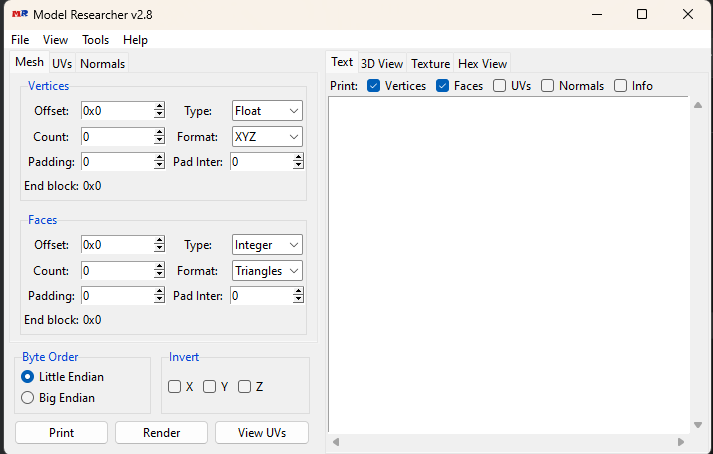Increase the Vertices Offset spinner value

pos(159,106)
